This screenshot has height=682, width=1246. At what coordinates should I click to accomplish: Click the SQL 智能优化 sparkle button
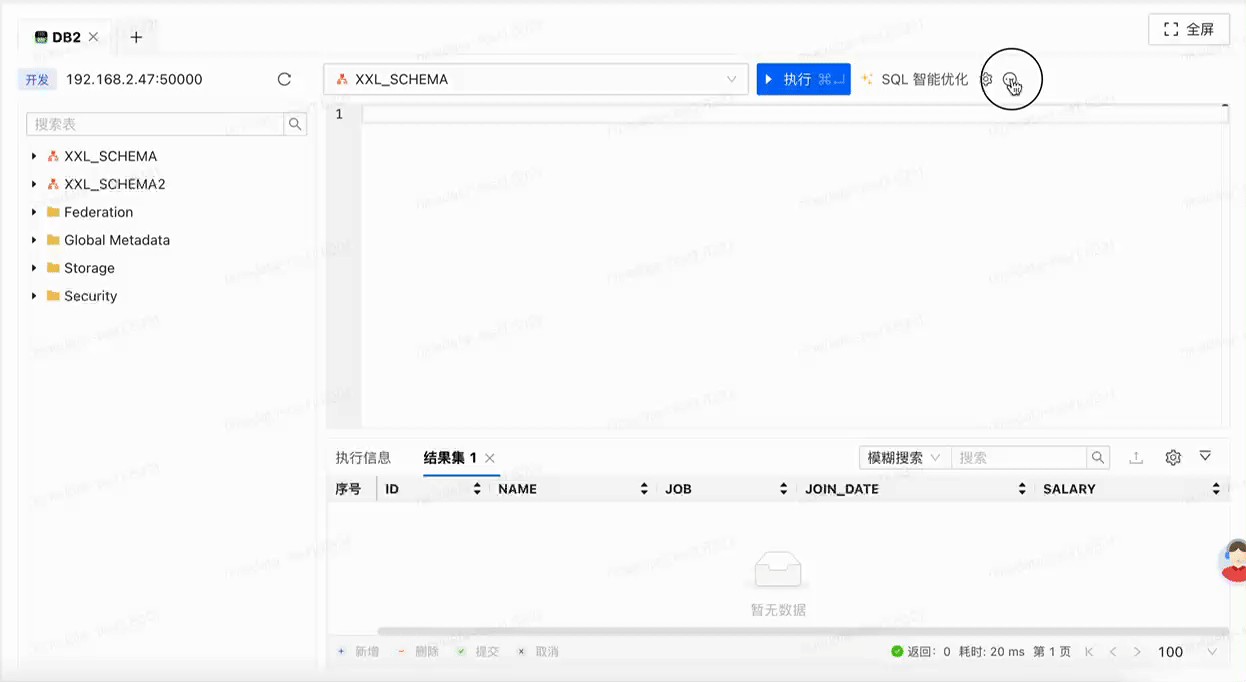915,79
